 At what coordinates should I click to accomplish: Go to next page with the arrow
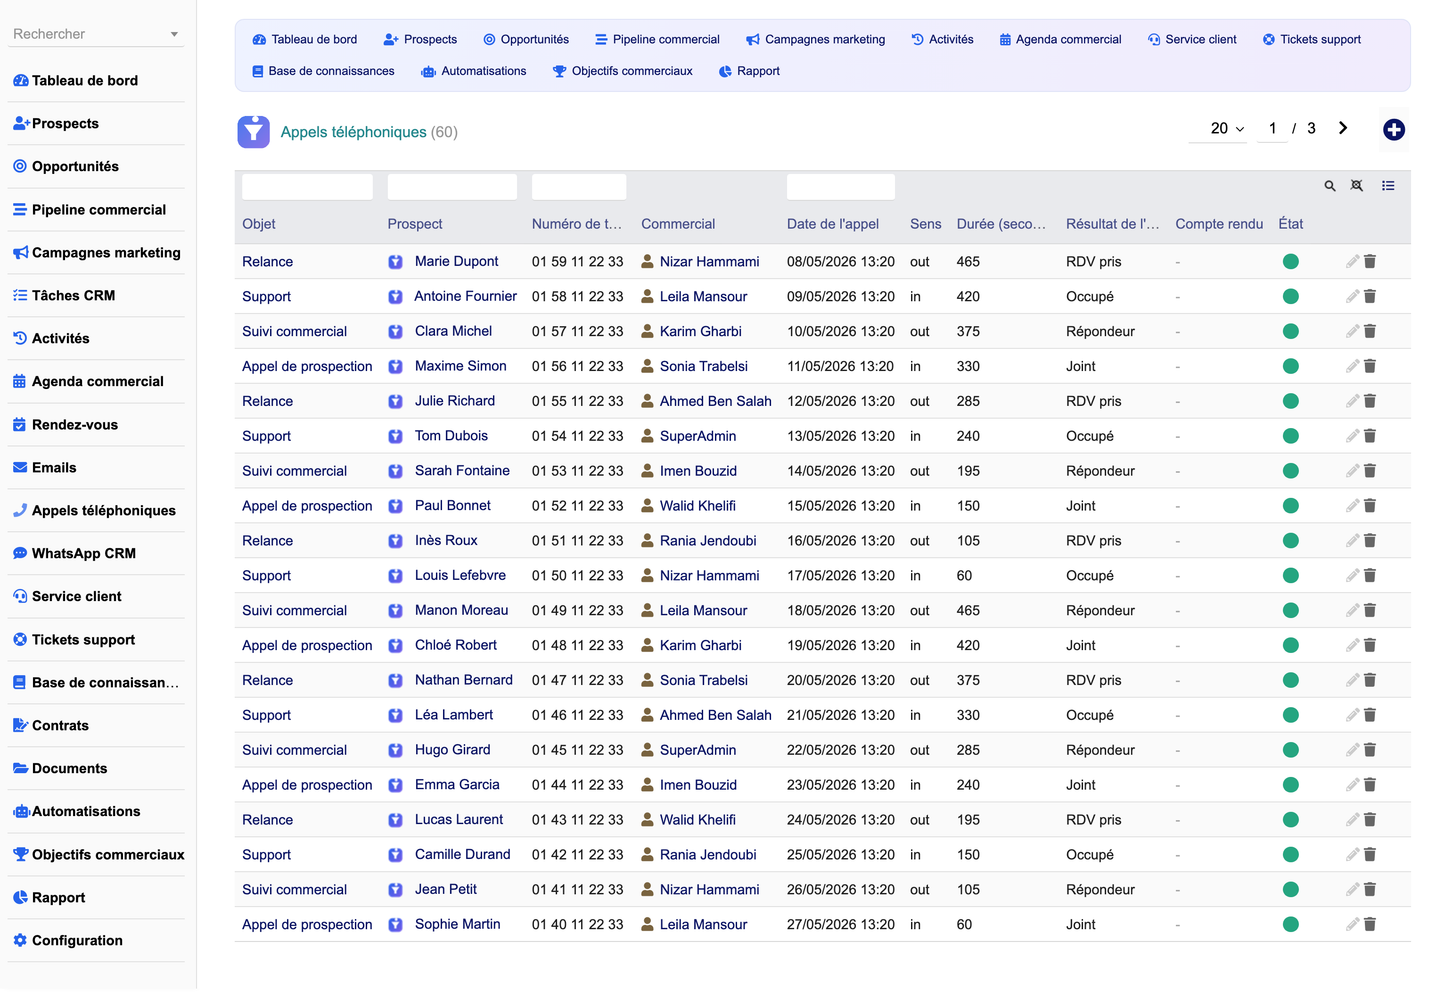click(1343, 128)
